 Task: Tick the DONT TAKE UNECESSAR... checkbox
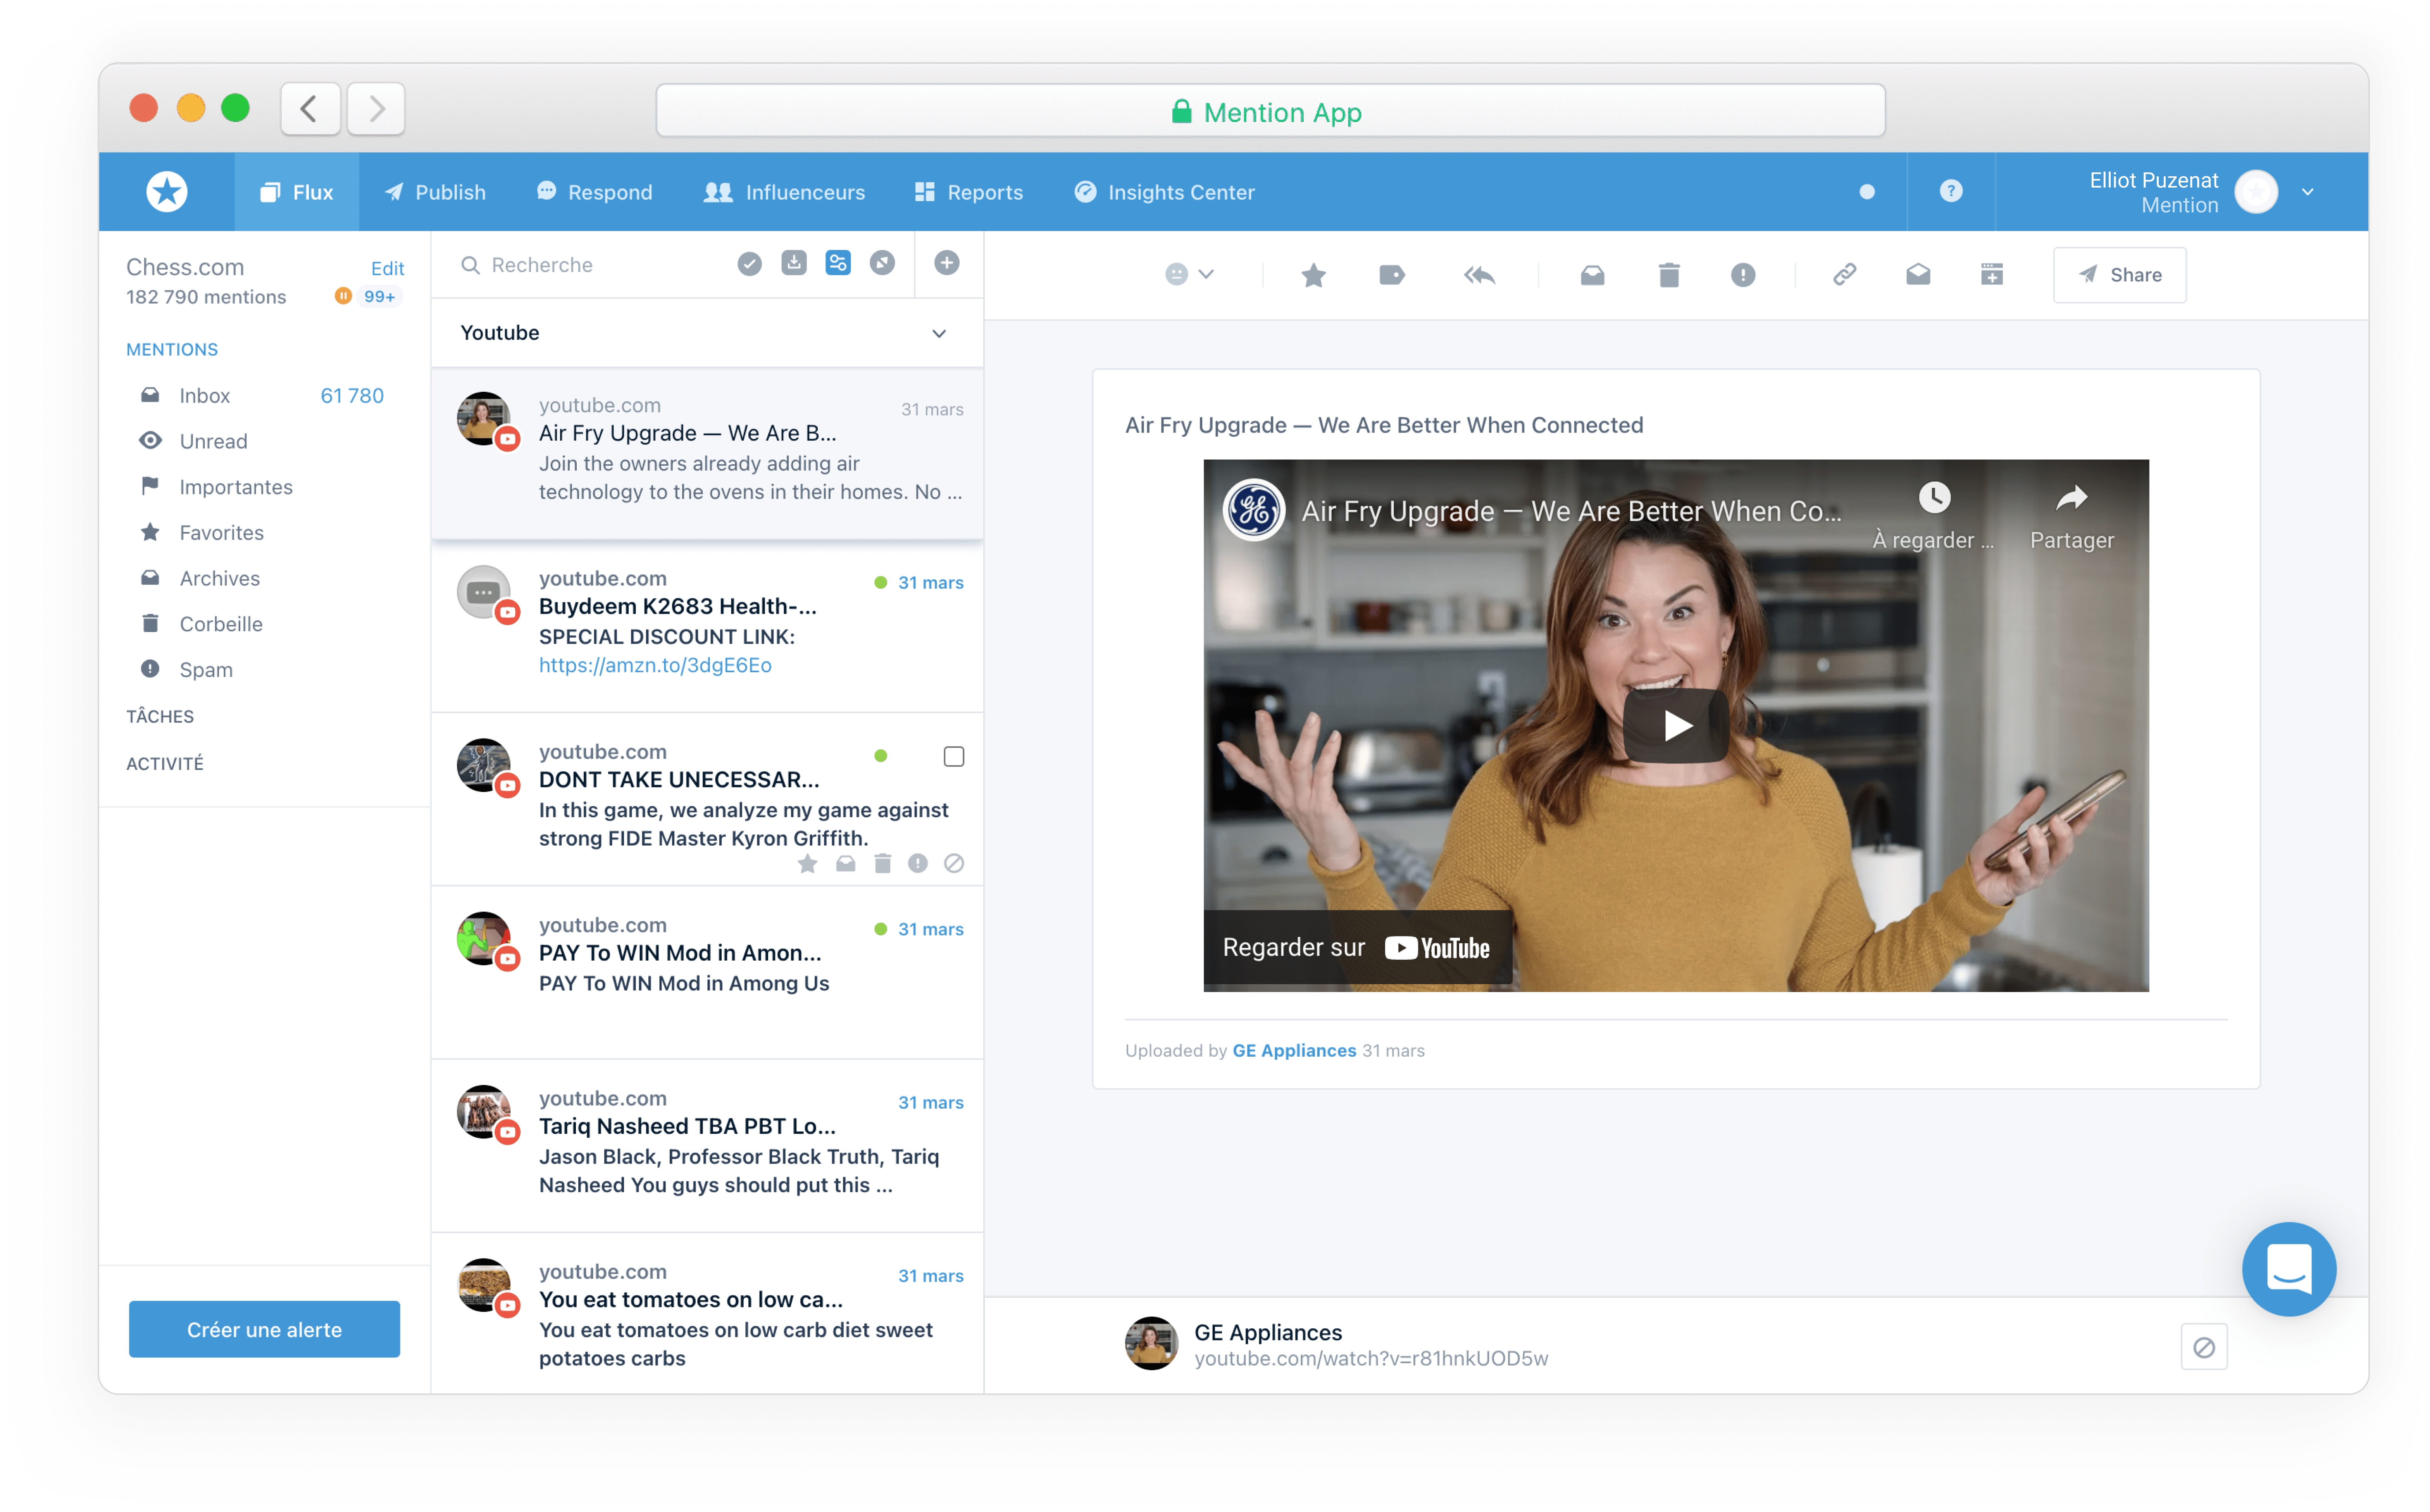[x=954, y=757]
